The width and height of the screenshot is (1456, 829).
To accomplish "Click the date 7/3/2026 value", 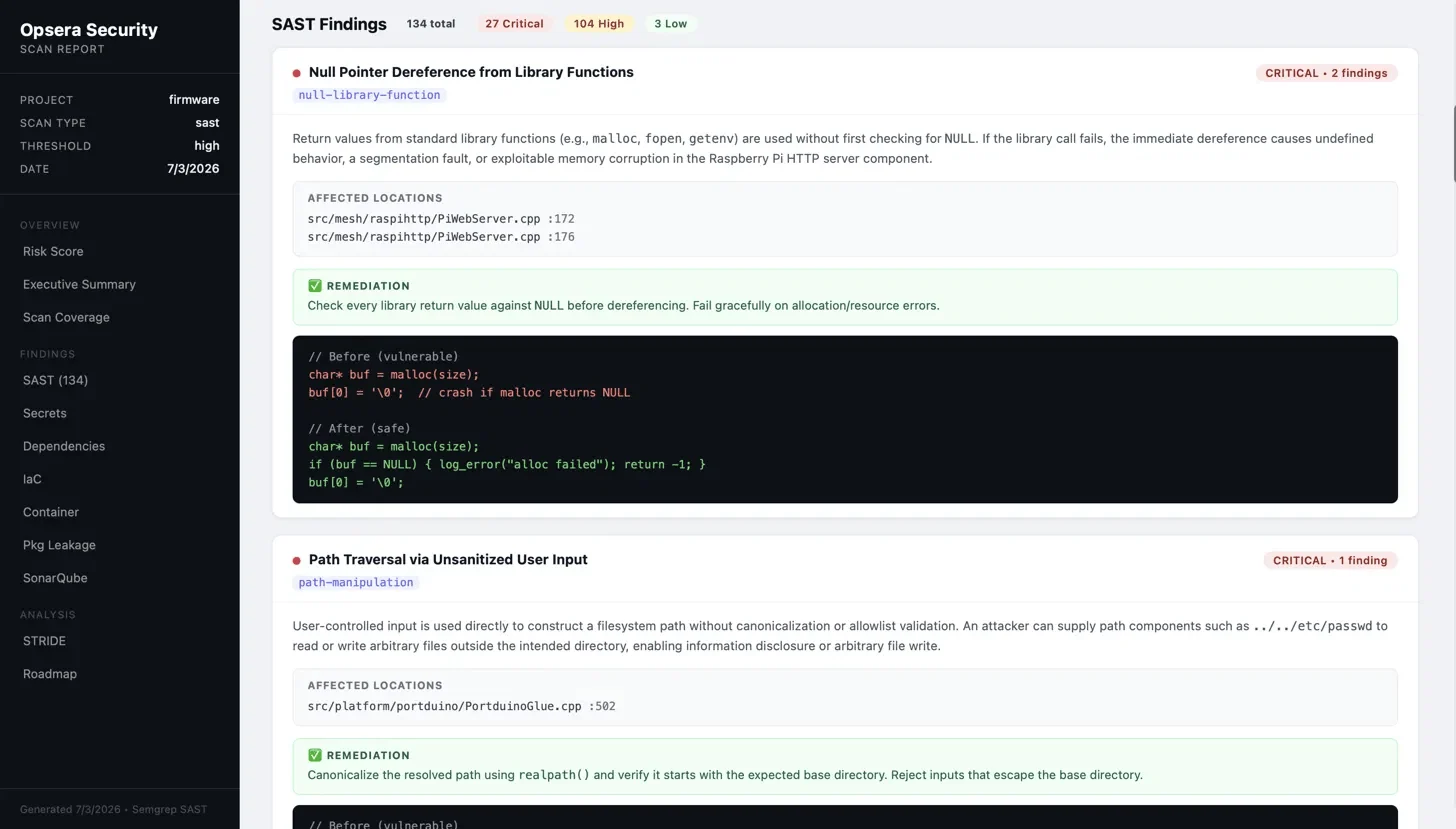I will tap(193, 169).
